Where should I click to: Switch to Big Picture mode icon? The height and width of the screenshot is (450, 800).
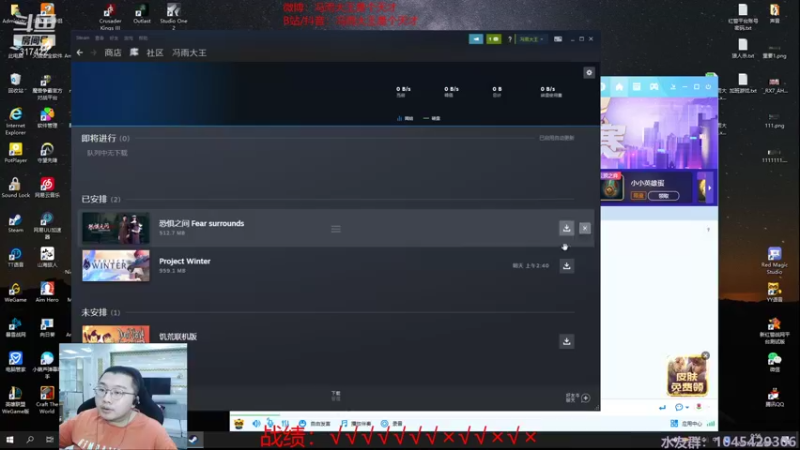[x=558, y=39]
